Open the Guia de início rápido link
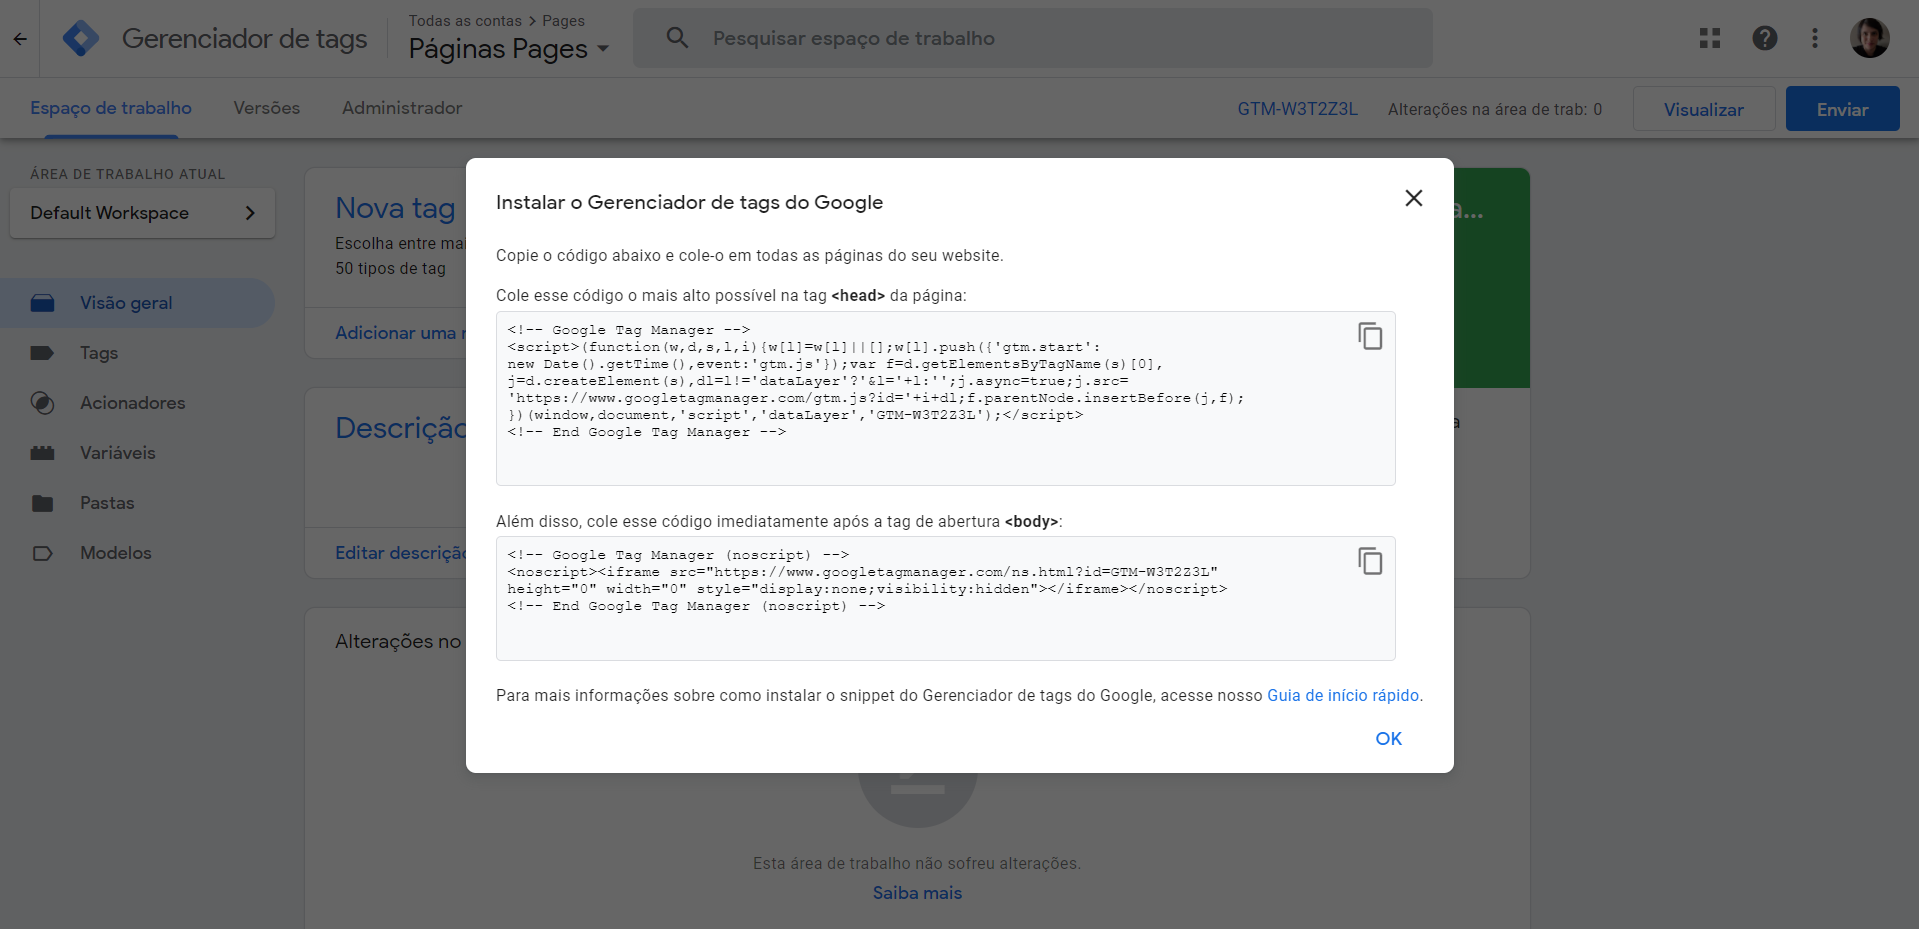Viewport: 1919px width, 929px height. click(1343, 695)
